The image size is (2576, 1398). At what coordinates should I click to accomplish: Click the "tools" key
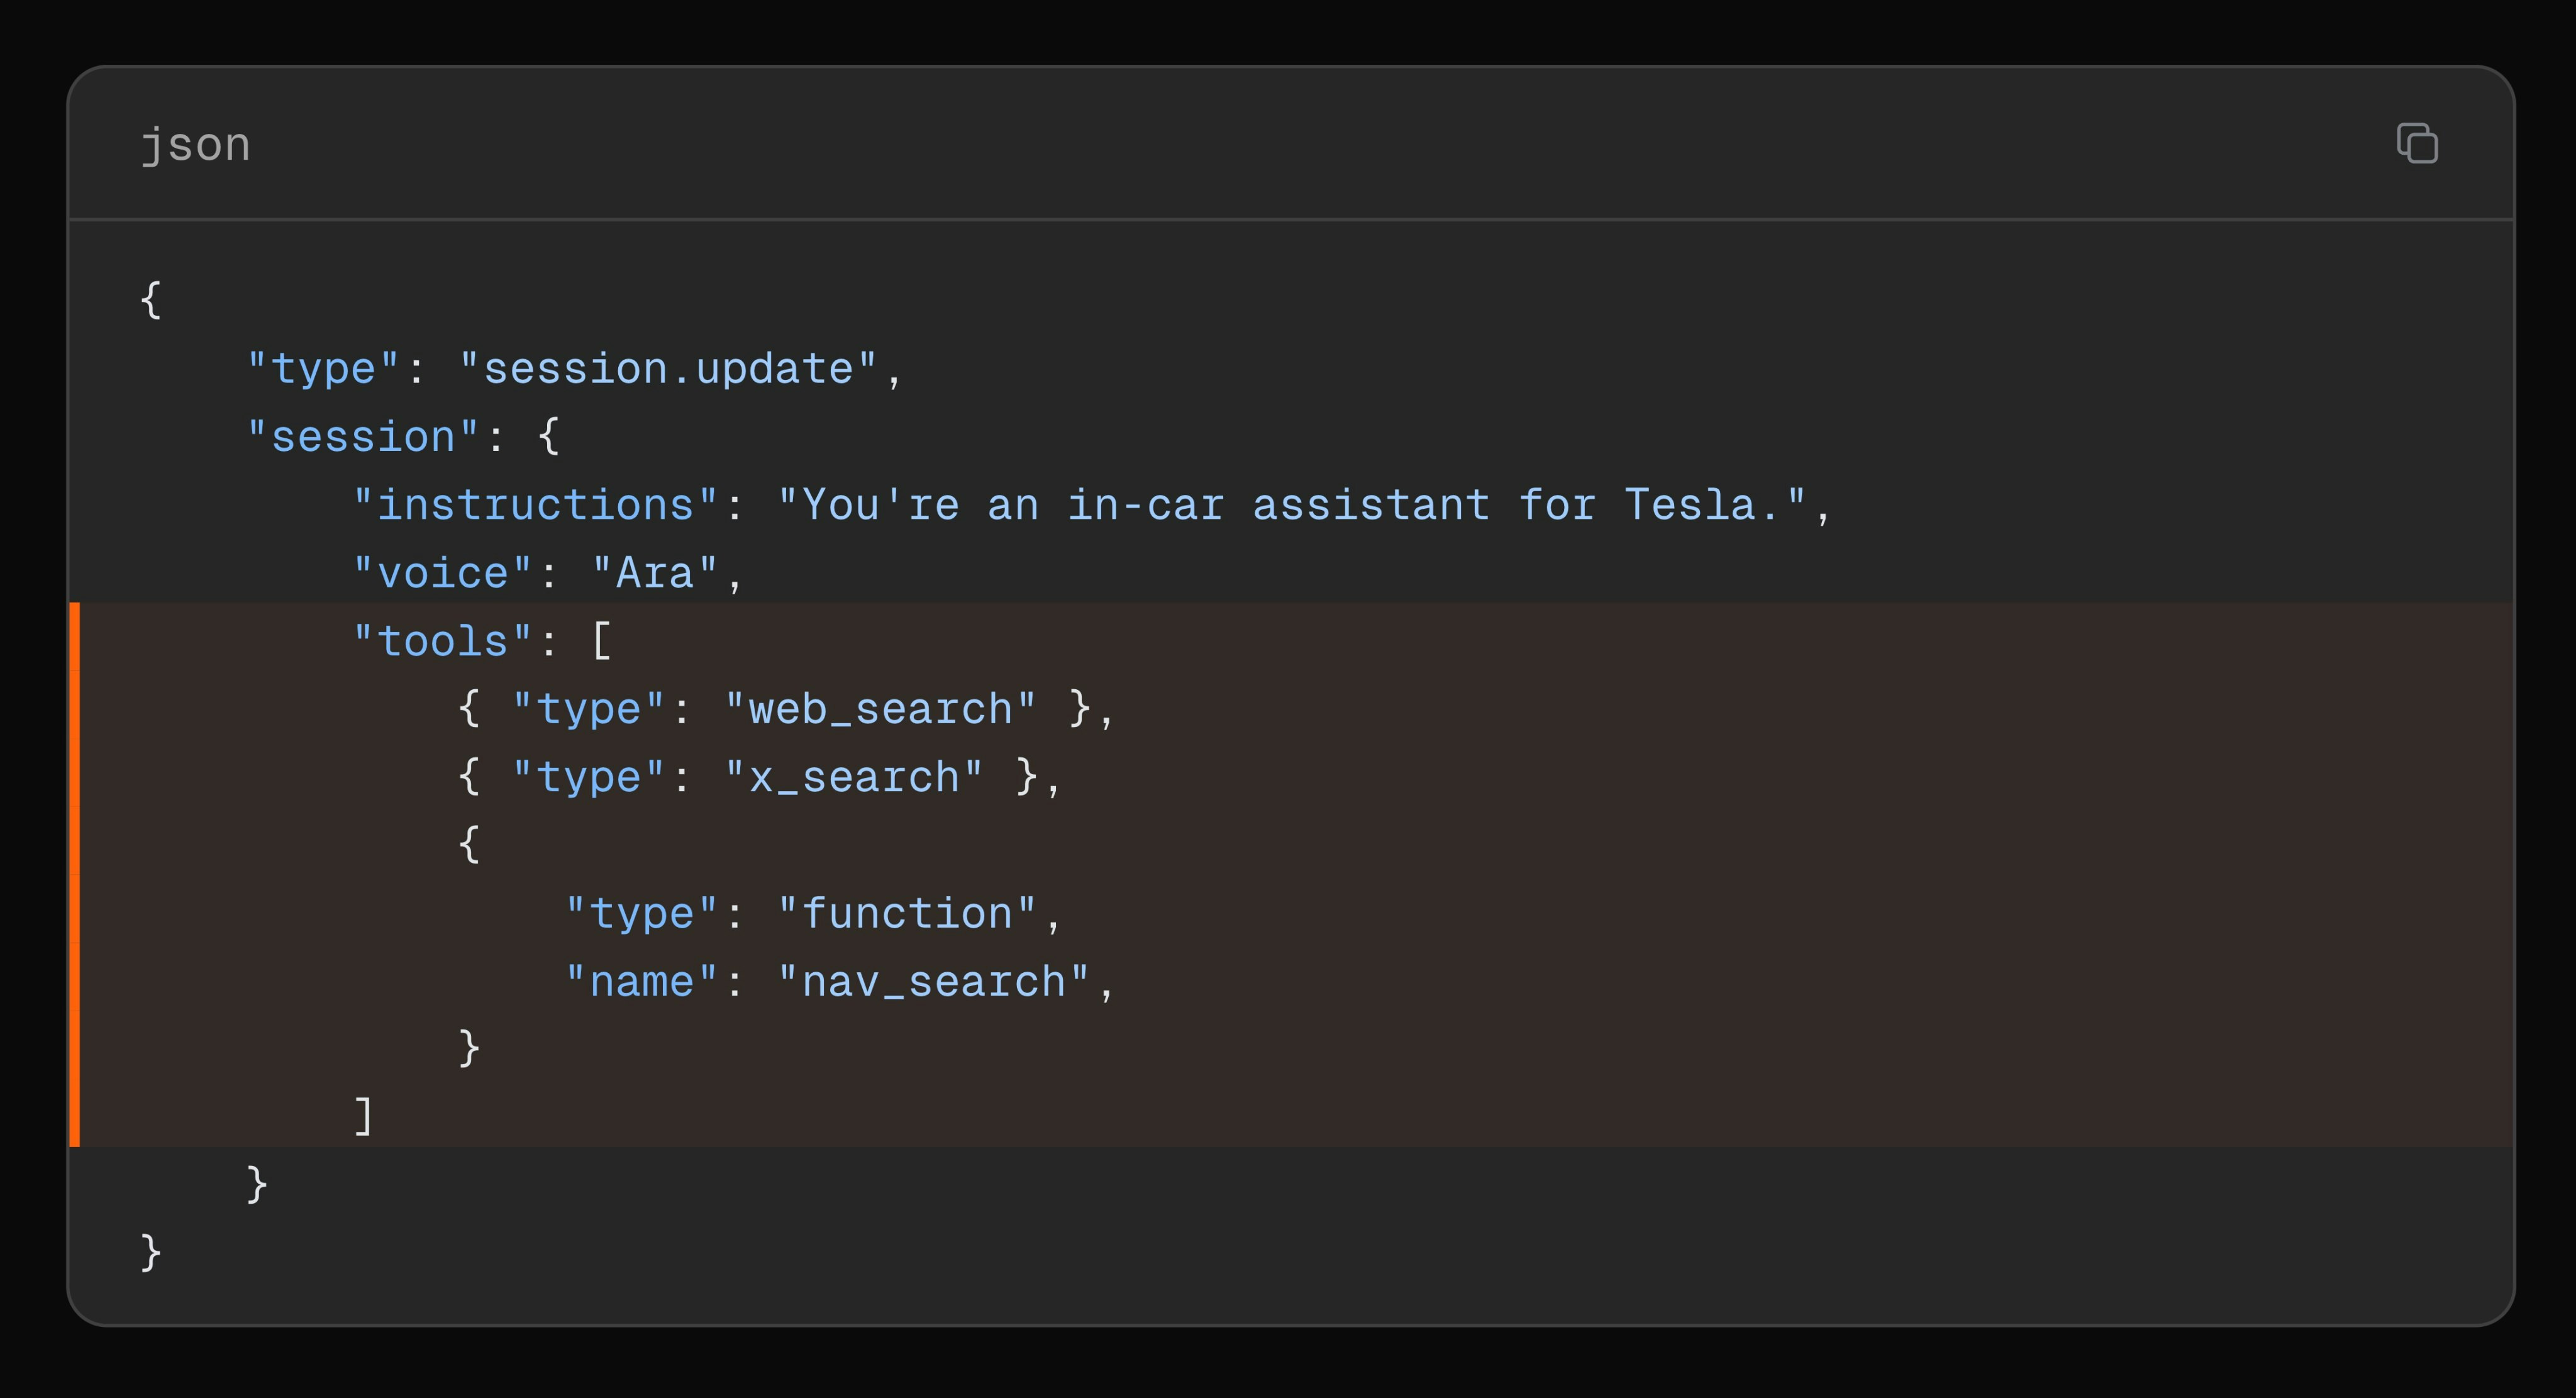[x=442, y=641]
